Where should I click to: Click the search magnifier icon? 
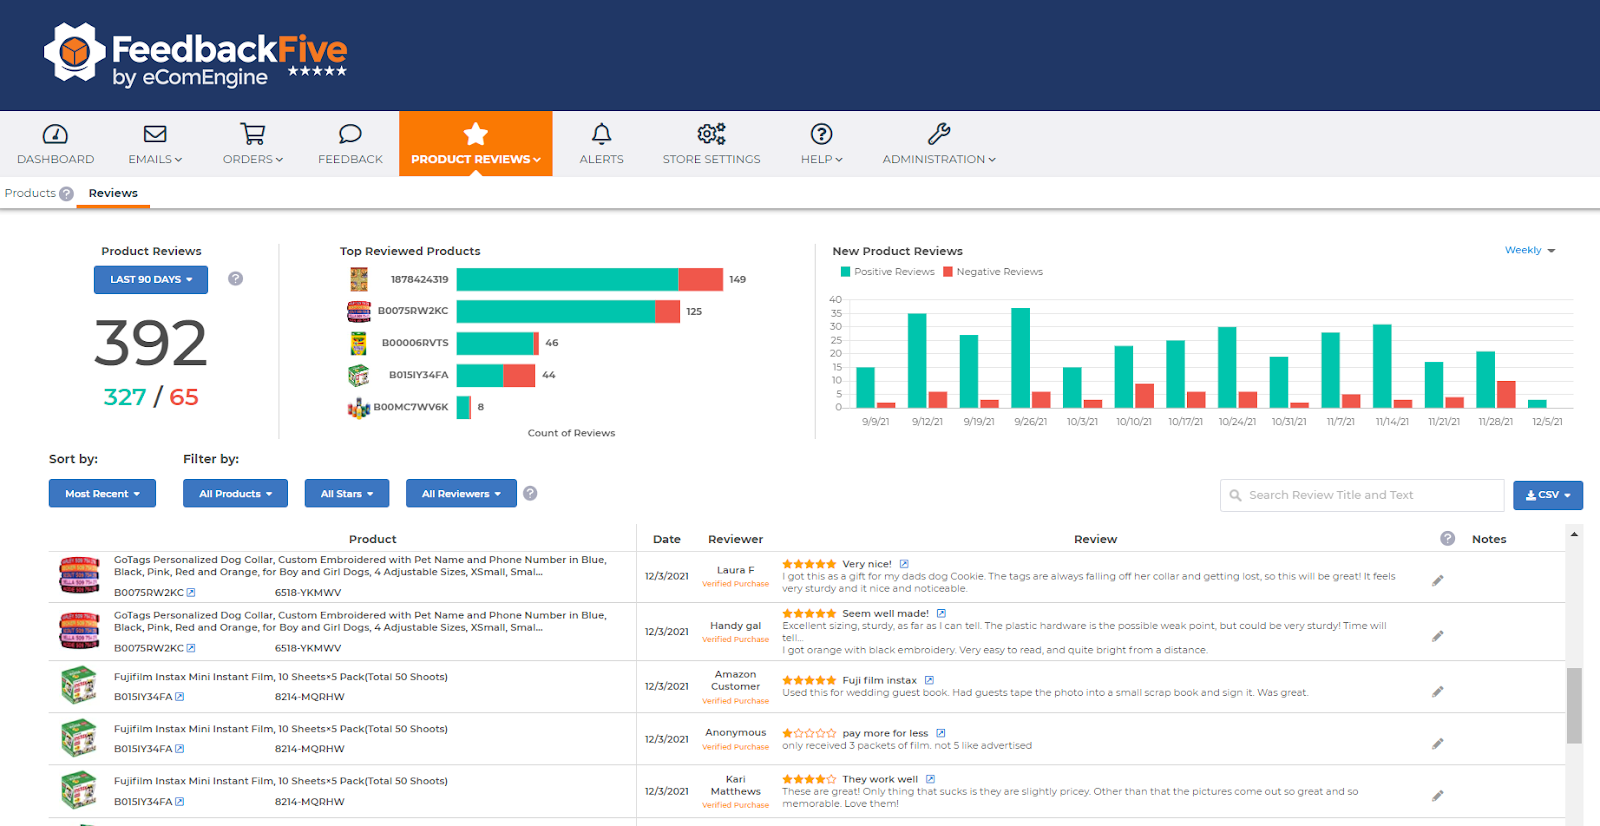pos(1236,495)
